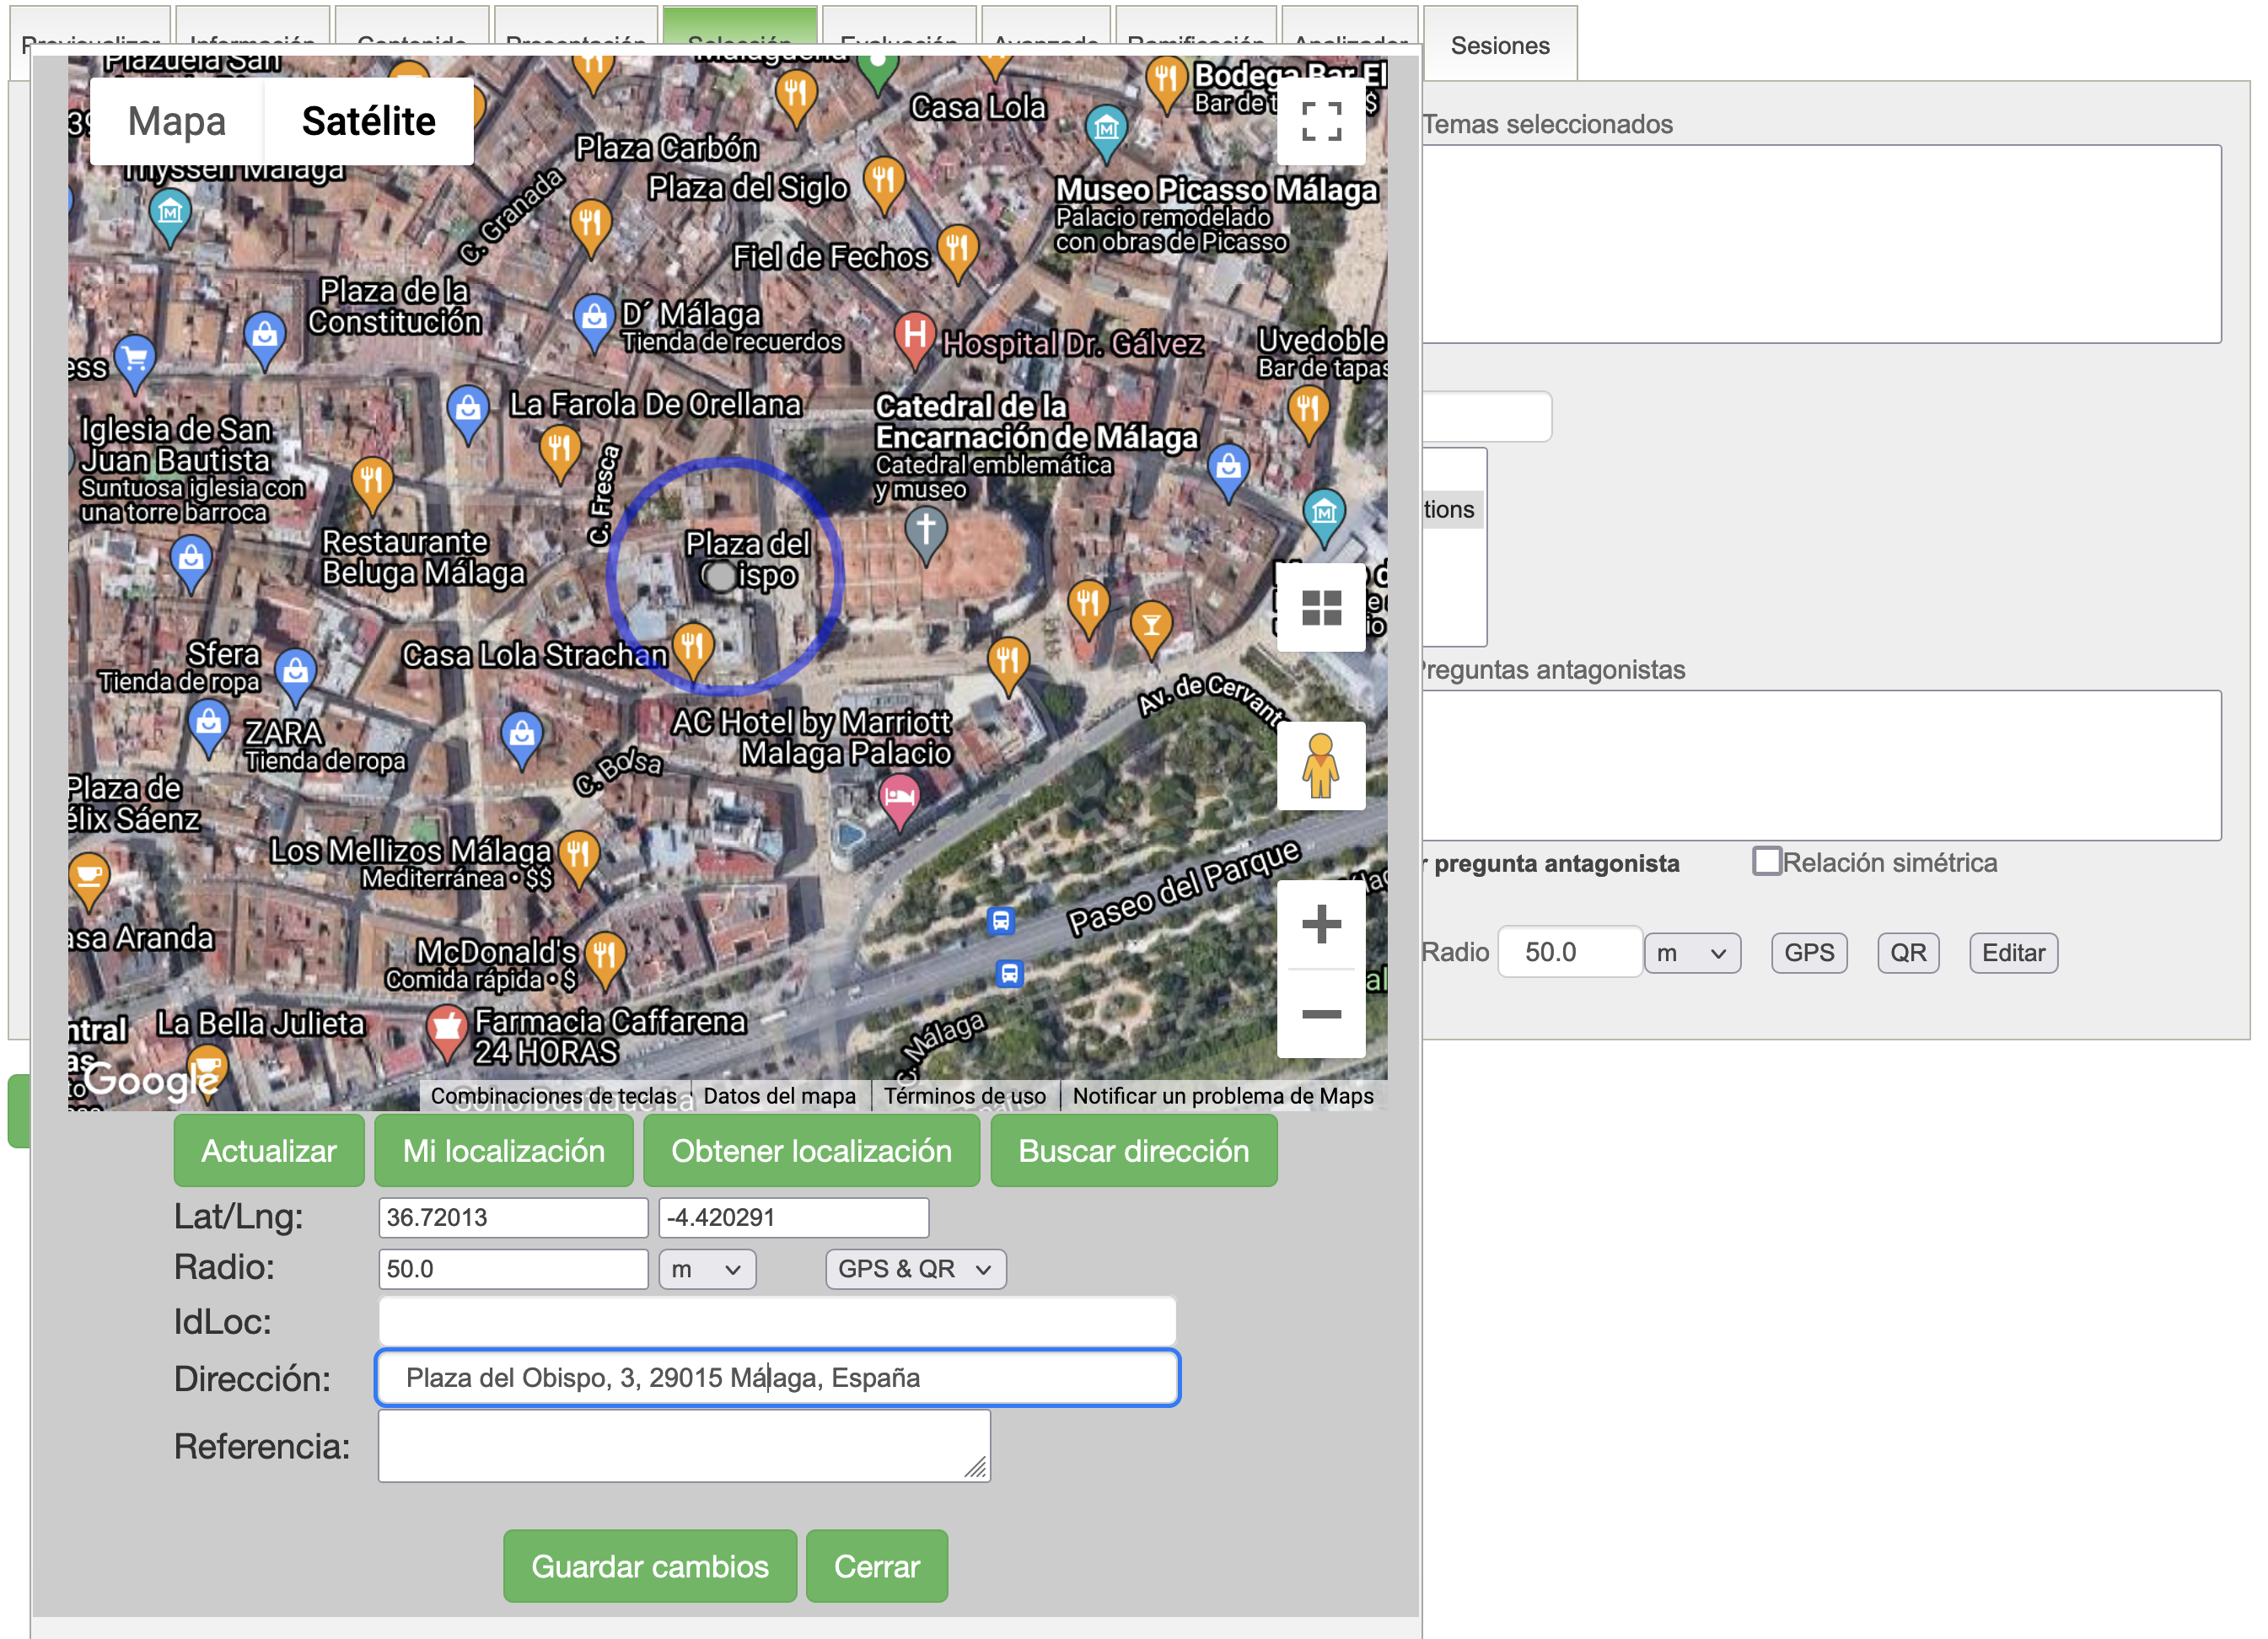Viewport: 2268px width, 1639px height.
Task: Open Términos de uso link
Action: (x=964, y=1096)
